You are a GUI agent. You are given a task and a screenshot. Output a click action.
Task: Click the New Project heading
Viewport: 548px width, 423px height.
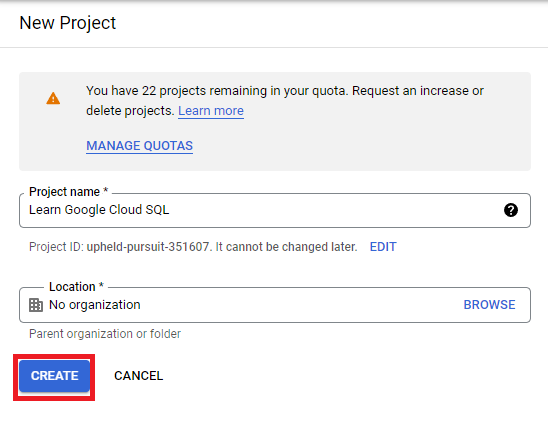click(67, 23)
